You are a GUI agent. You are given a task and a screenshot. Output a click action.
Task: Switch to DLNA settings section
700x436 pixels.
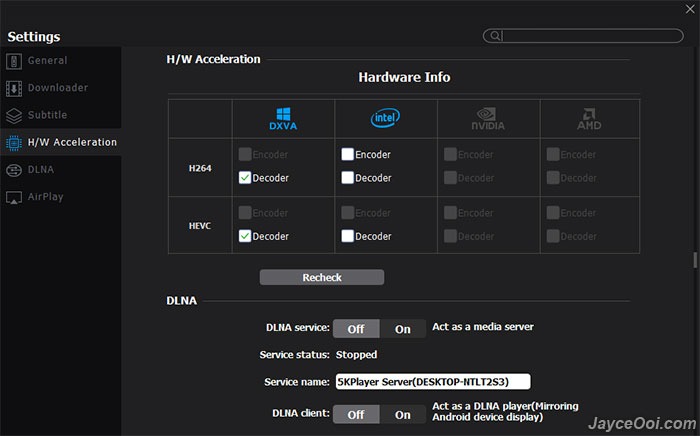[61, 170]
